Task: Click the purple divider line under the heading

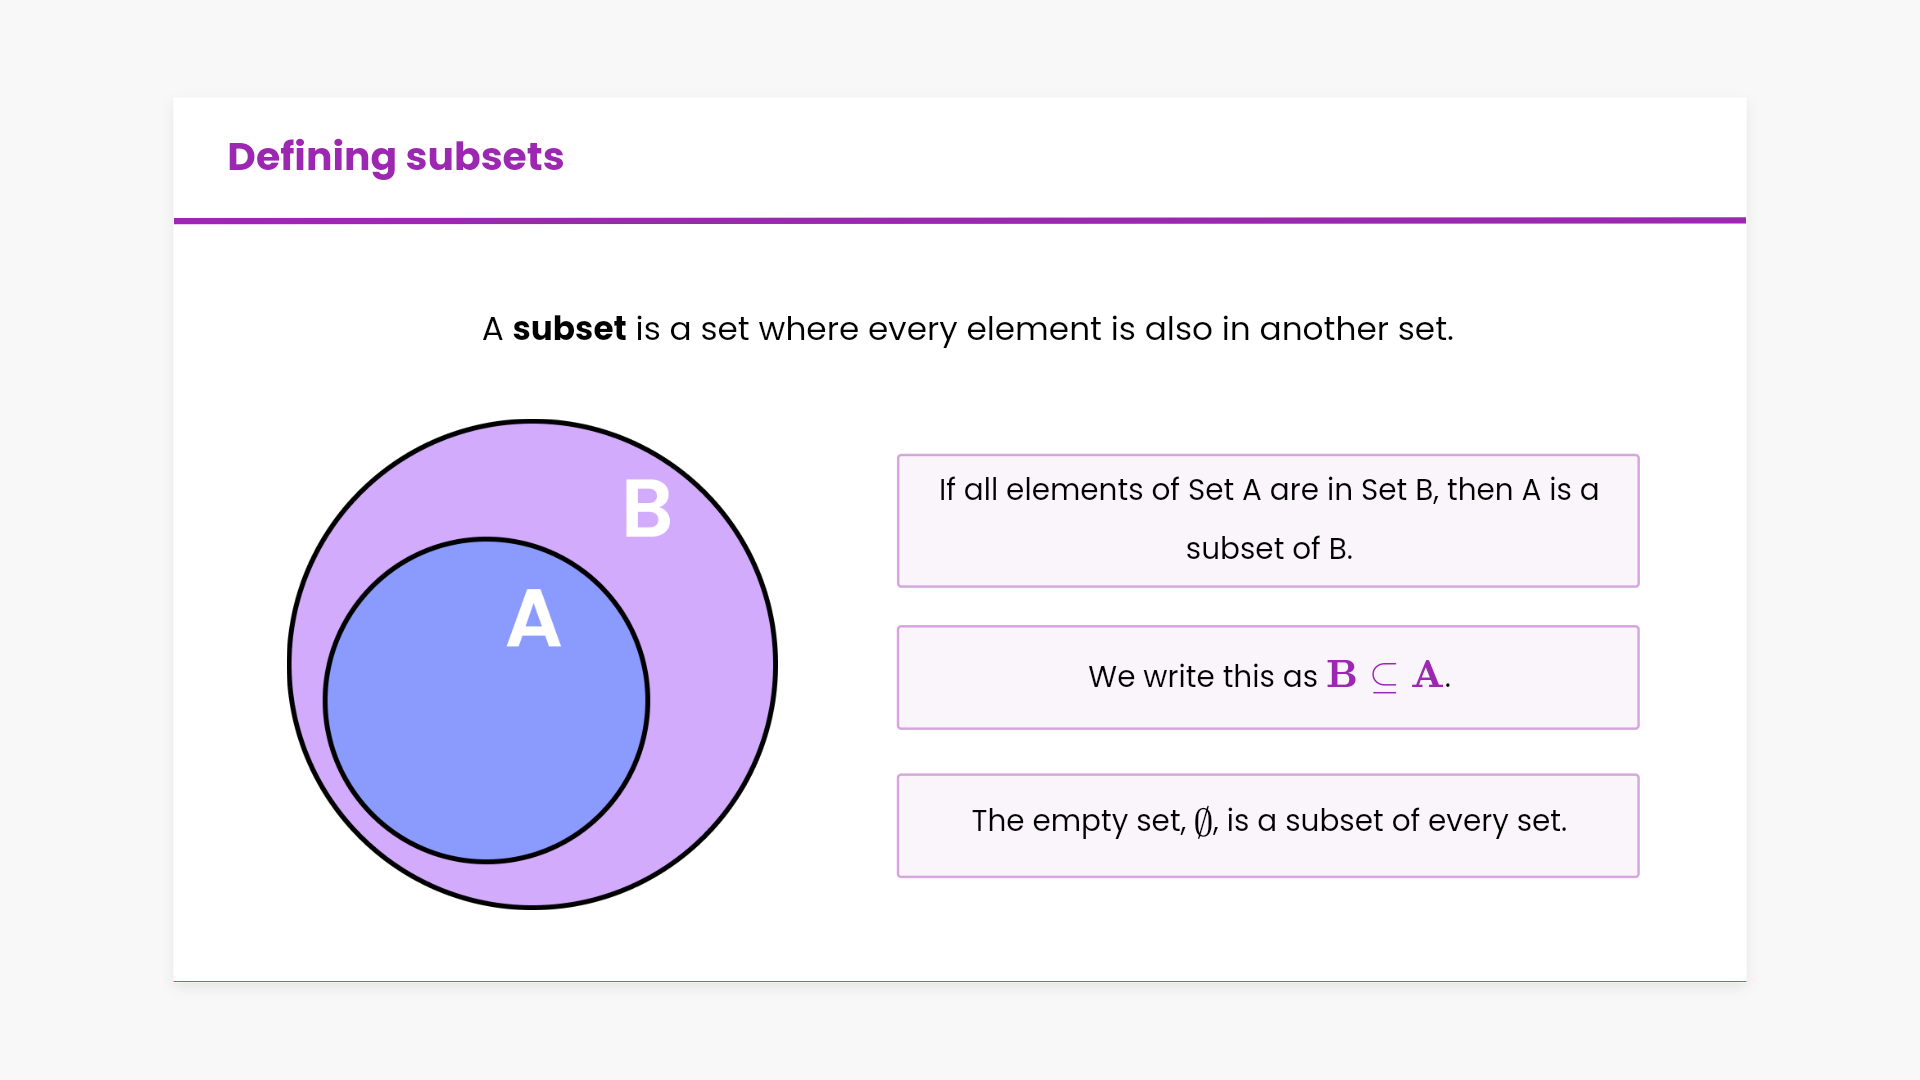Action: 960,220
